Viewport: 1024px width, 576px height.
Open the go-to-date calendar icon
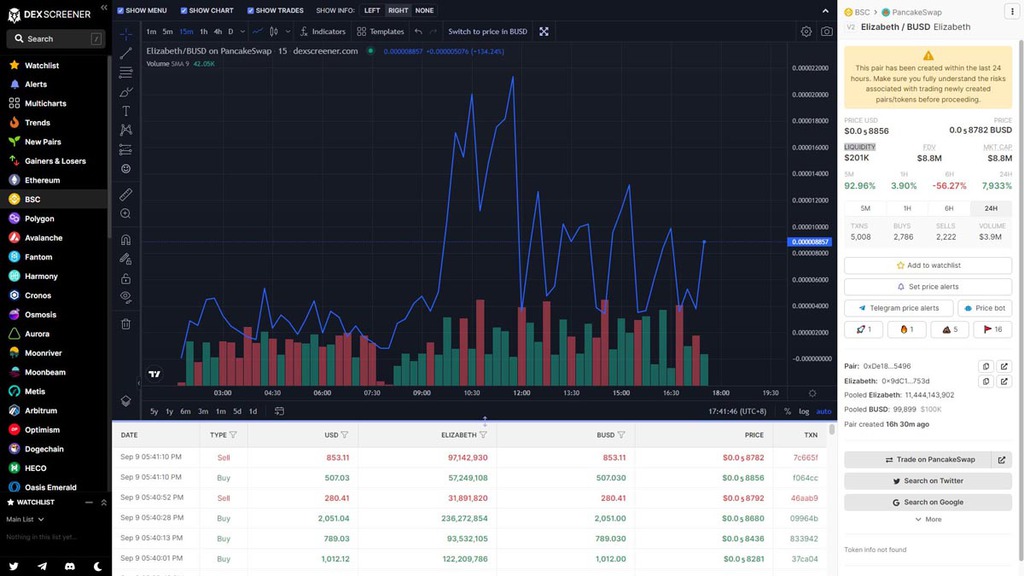(279, 411)
